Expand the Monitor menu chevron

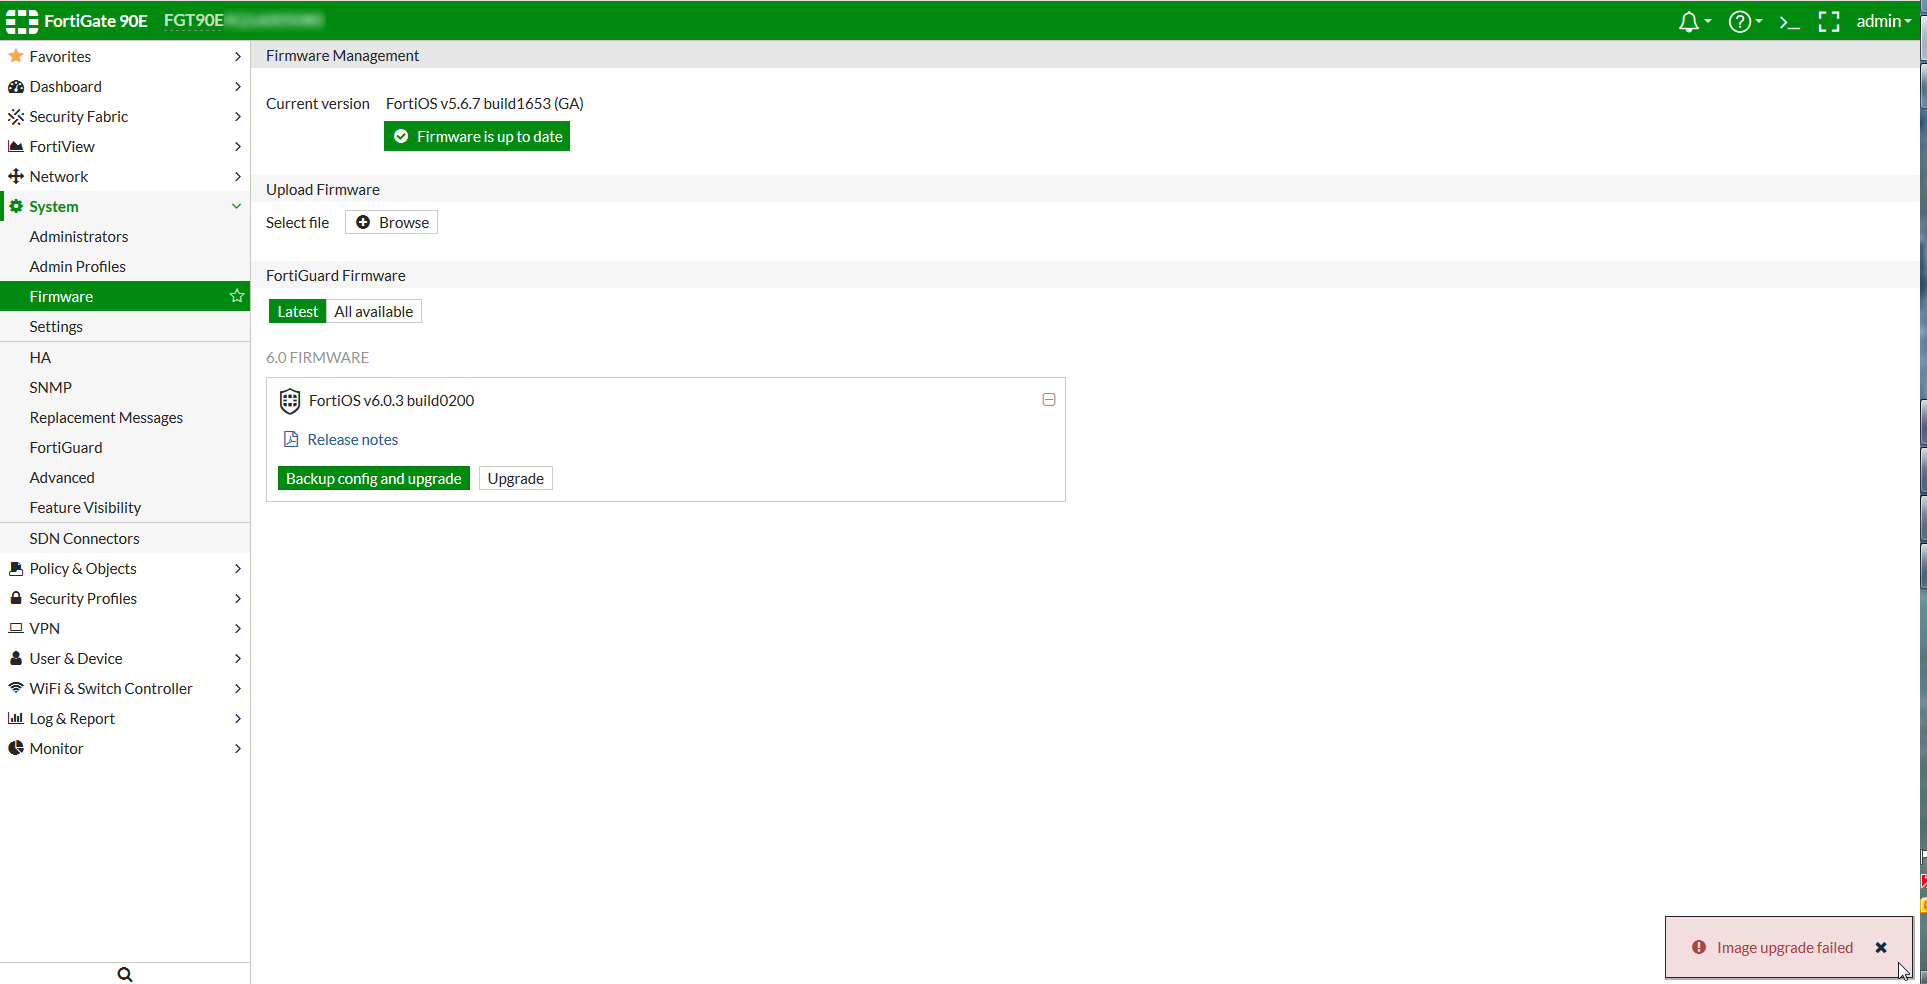[238, 748]
